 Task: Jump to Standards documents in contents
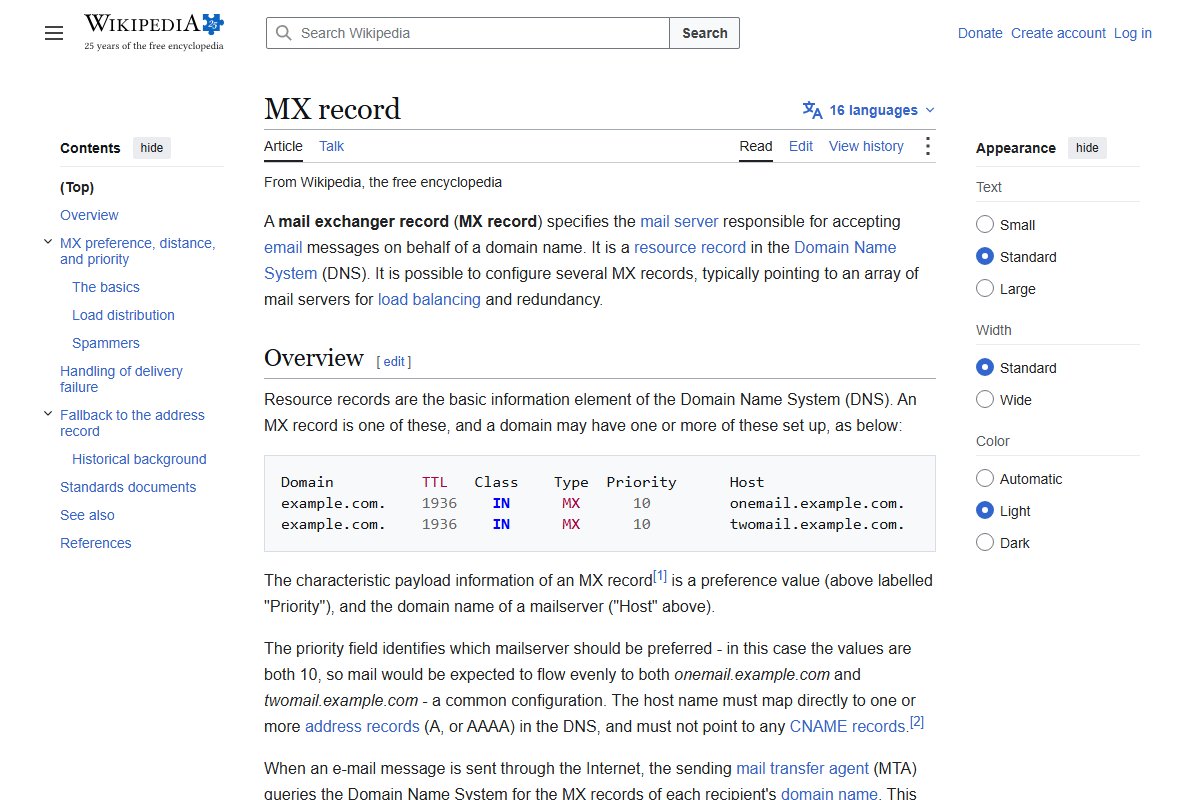pyautogui.click(x=128, y=487)
